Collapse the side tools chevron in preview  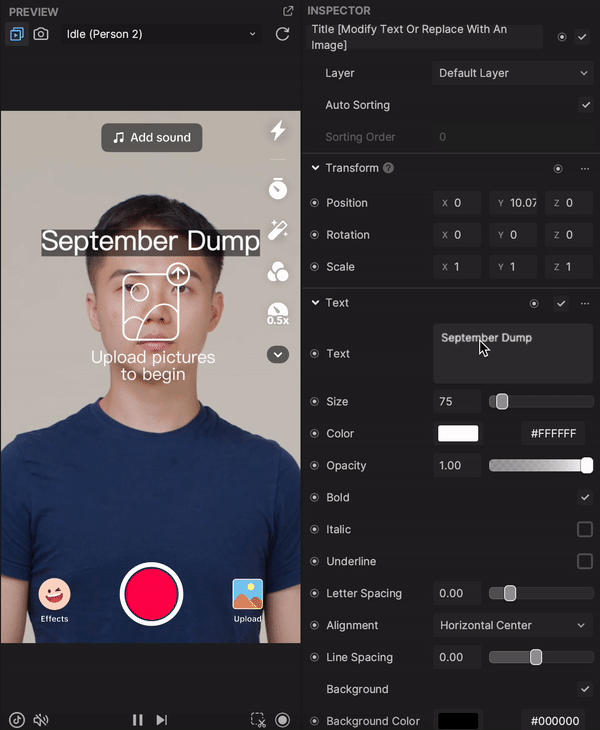coord(278,355)
